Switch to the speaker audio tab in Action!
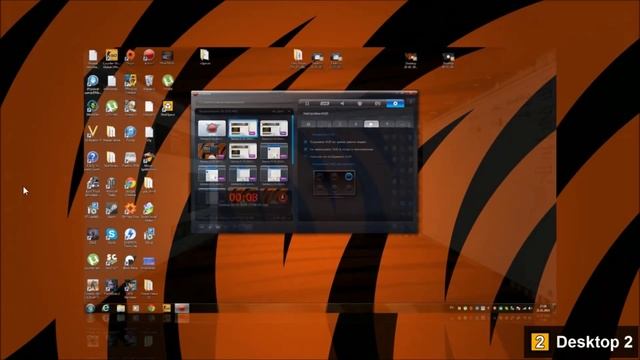The image size is (640, 360). (342, 104)
